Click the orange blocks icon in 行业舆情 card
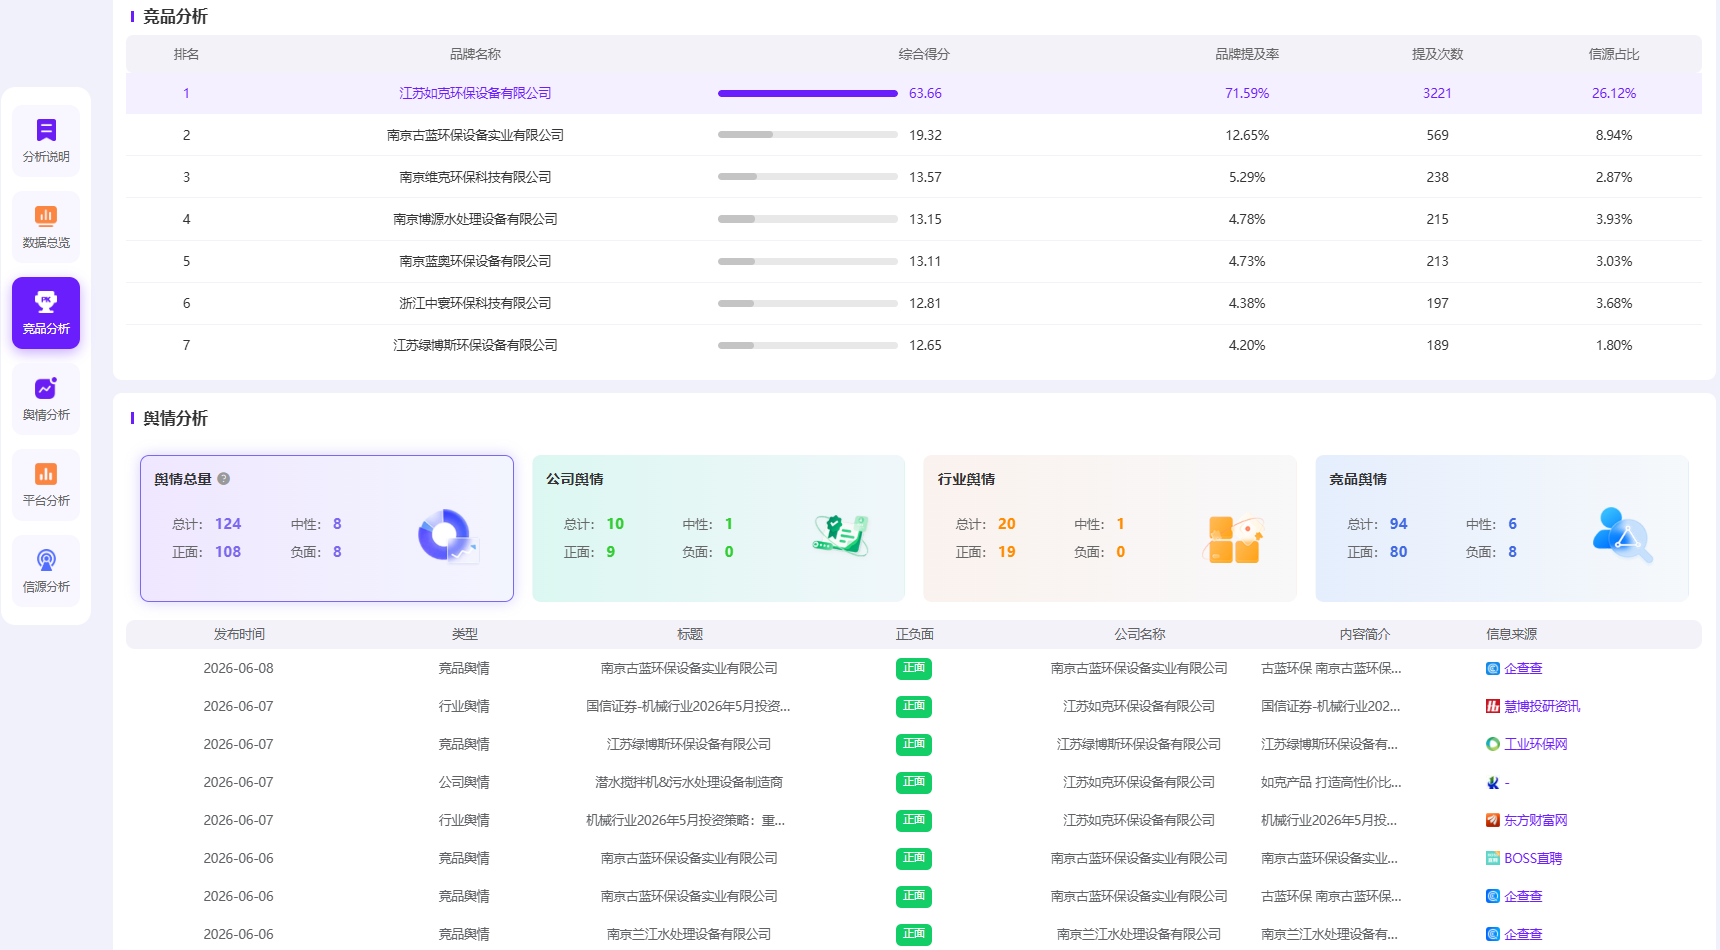This screenshot has width=1720, height=950. (x=1233, y=539)
